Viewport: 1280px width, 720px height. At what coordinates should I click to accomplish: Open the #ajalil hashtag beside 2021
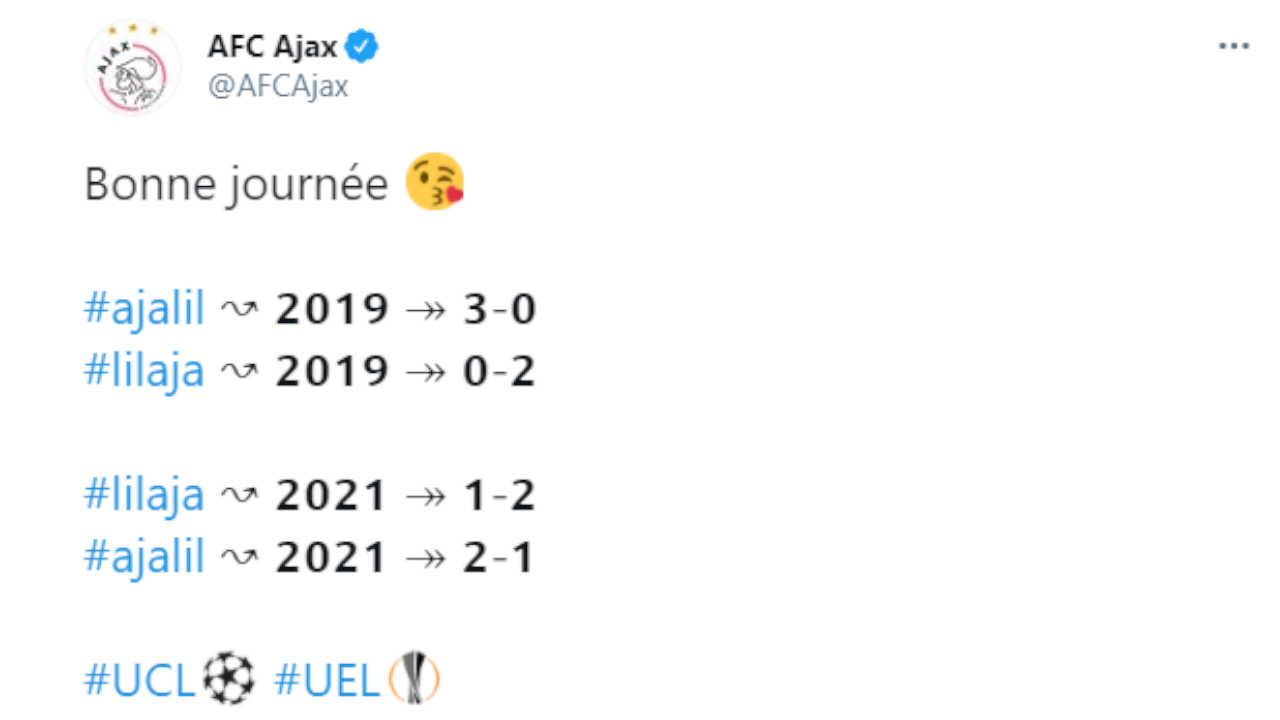point(144,557)
